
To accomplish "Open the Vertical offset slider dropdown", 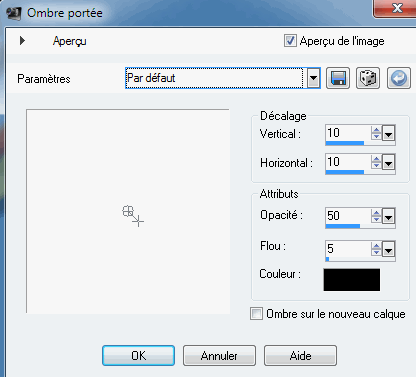I will [x=389, y=134].
